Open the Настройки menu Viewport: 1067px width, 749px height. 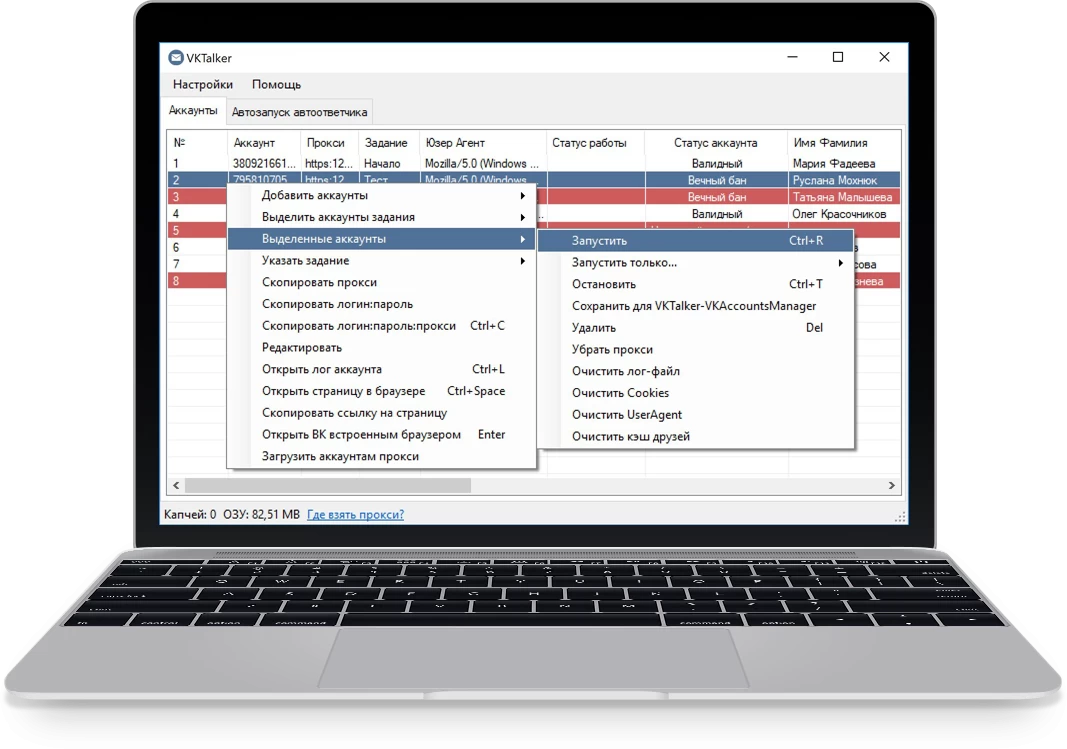click(x=203, y=84)
